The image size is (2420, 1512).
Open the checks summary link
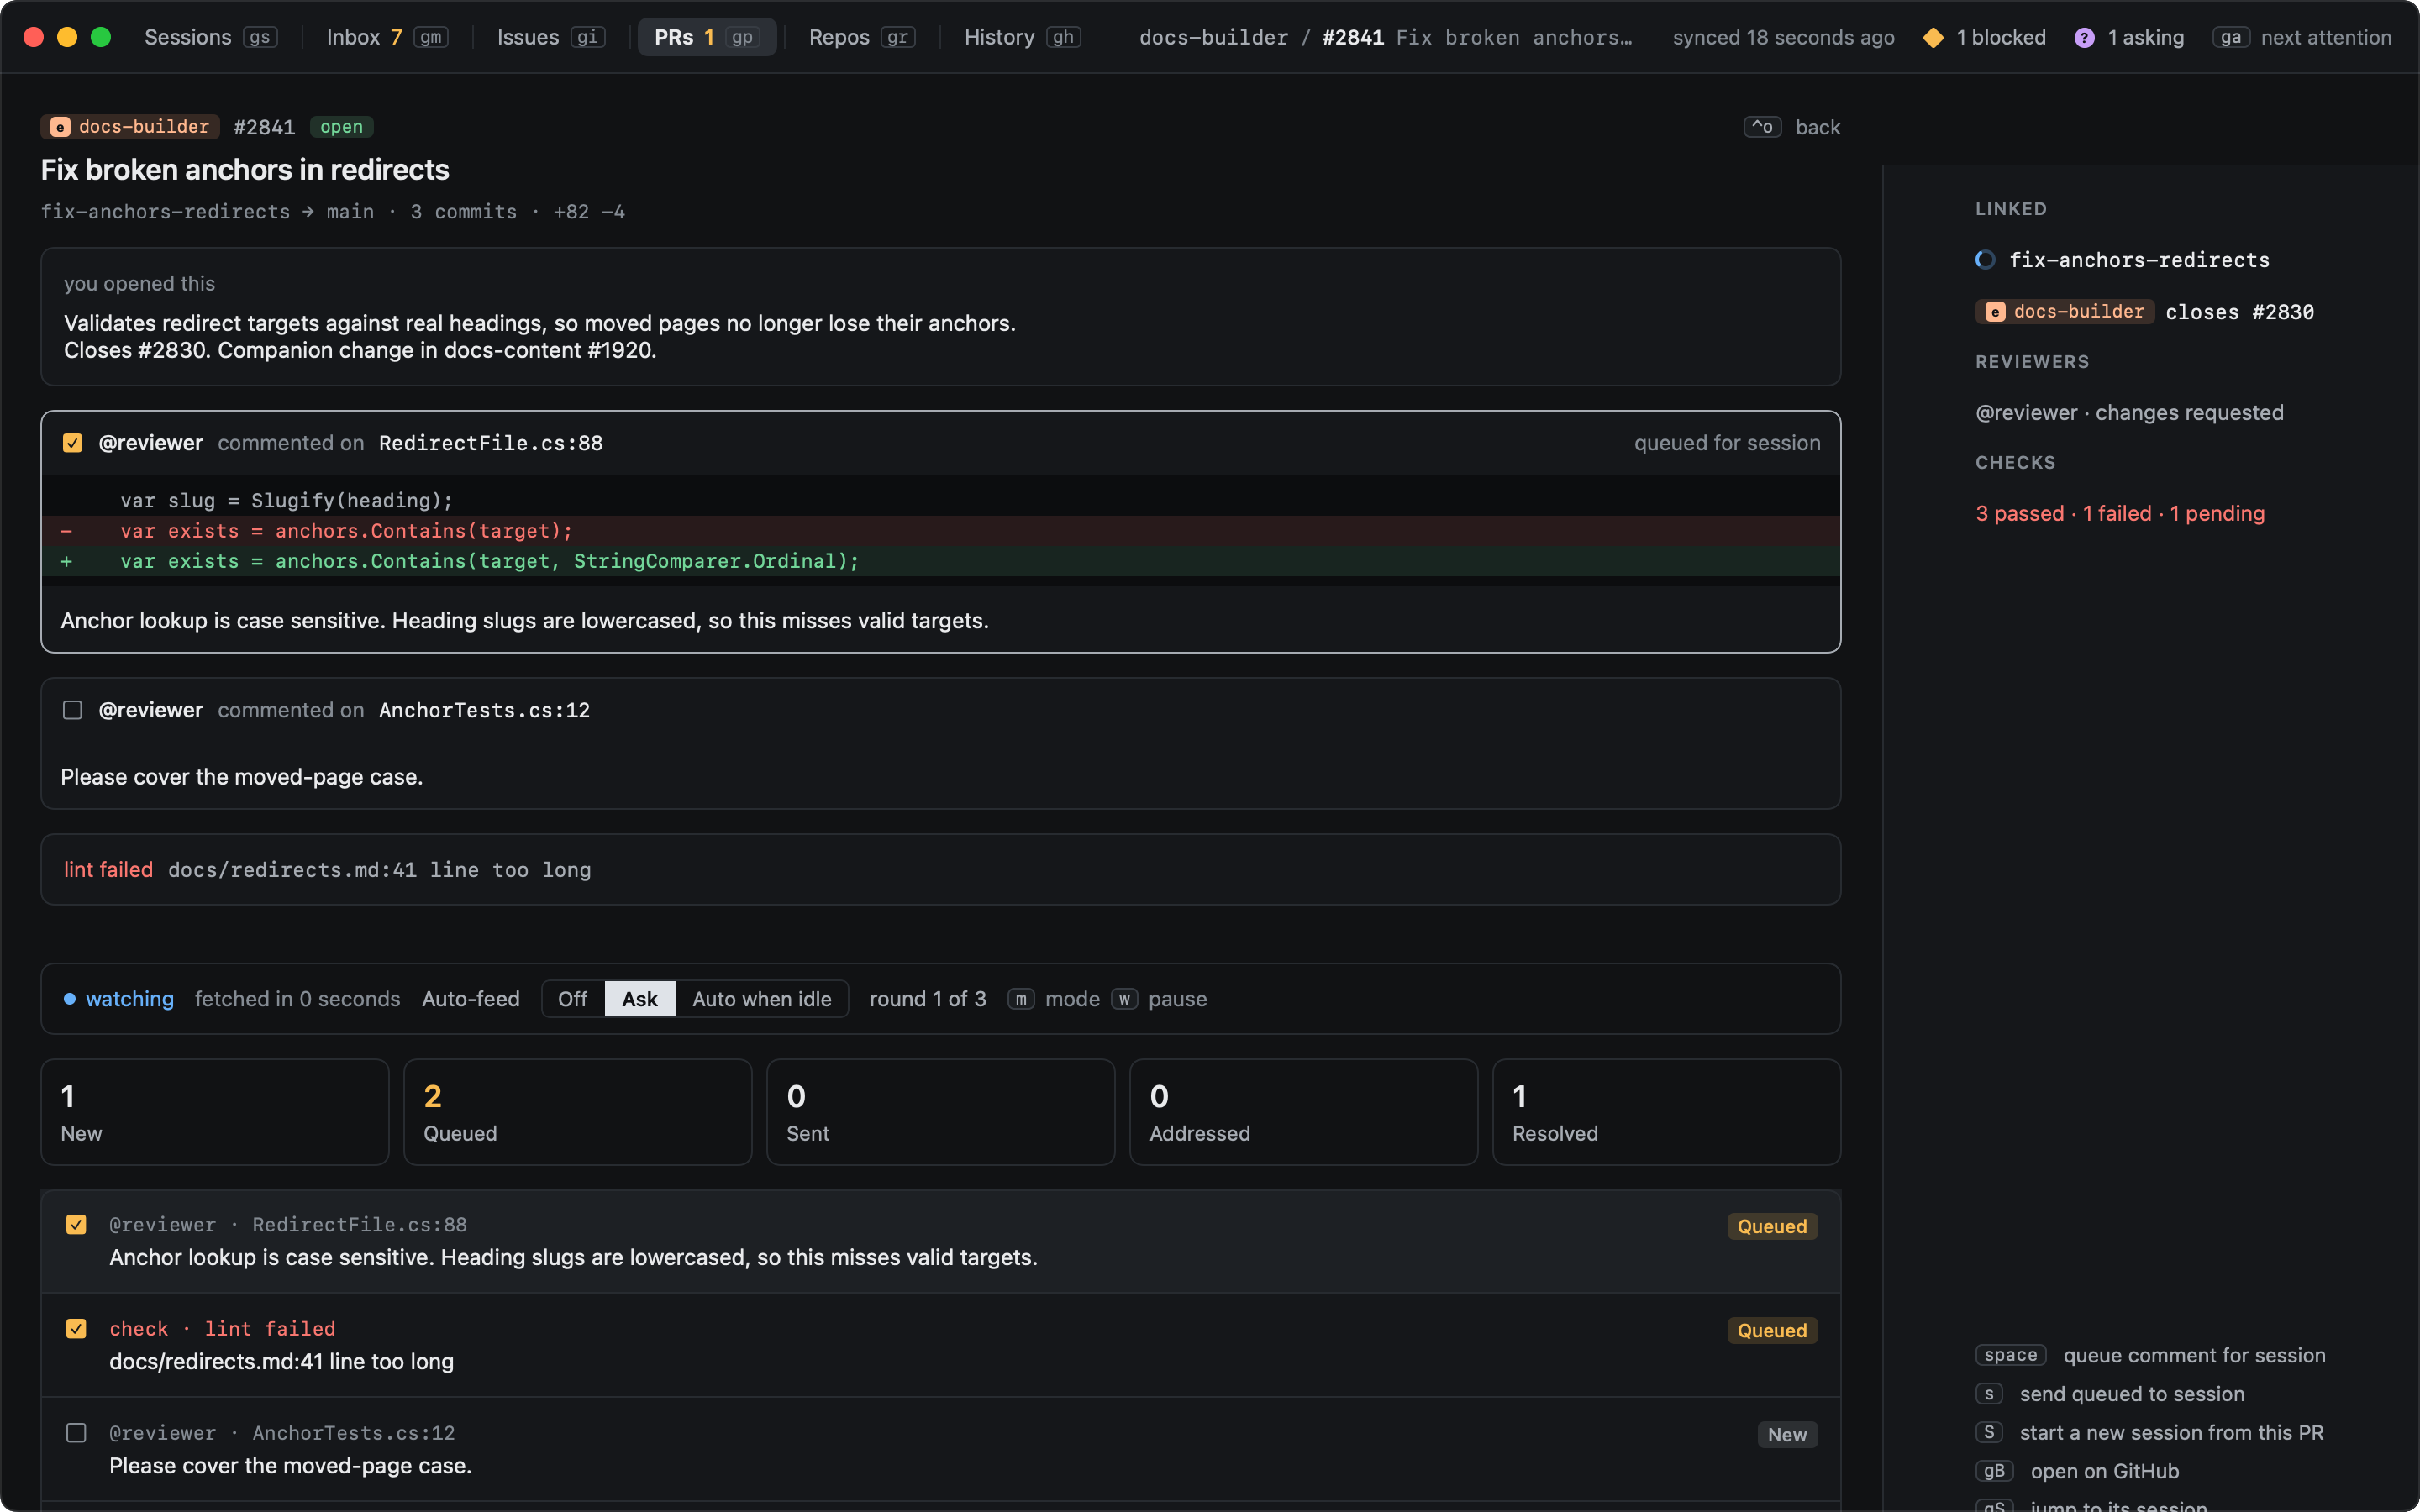point(2119,513)
